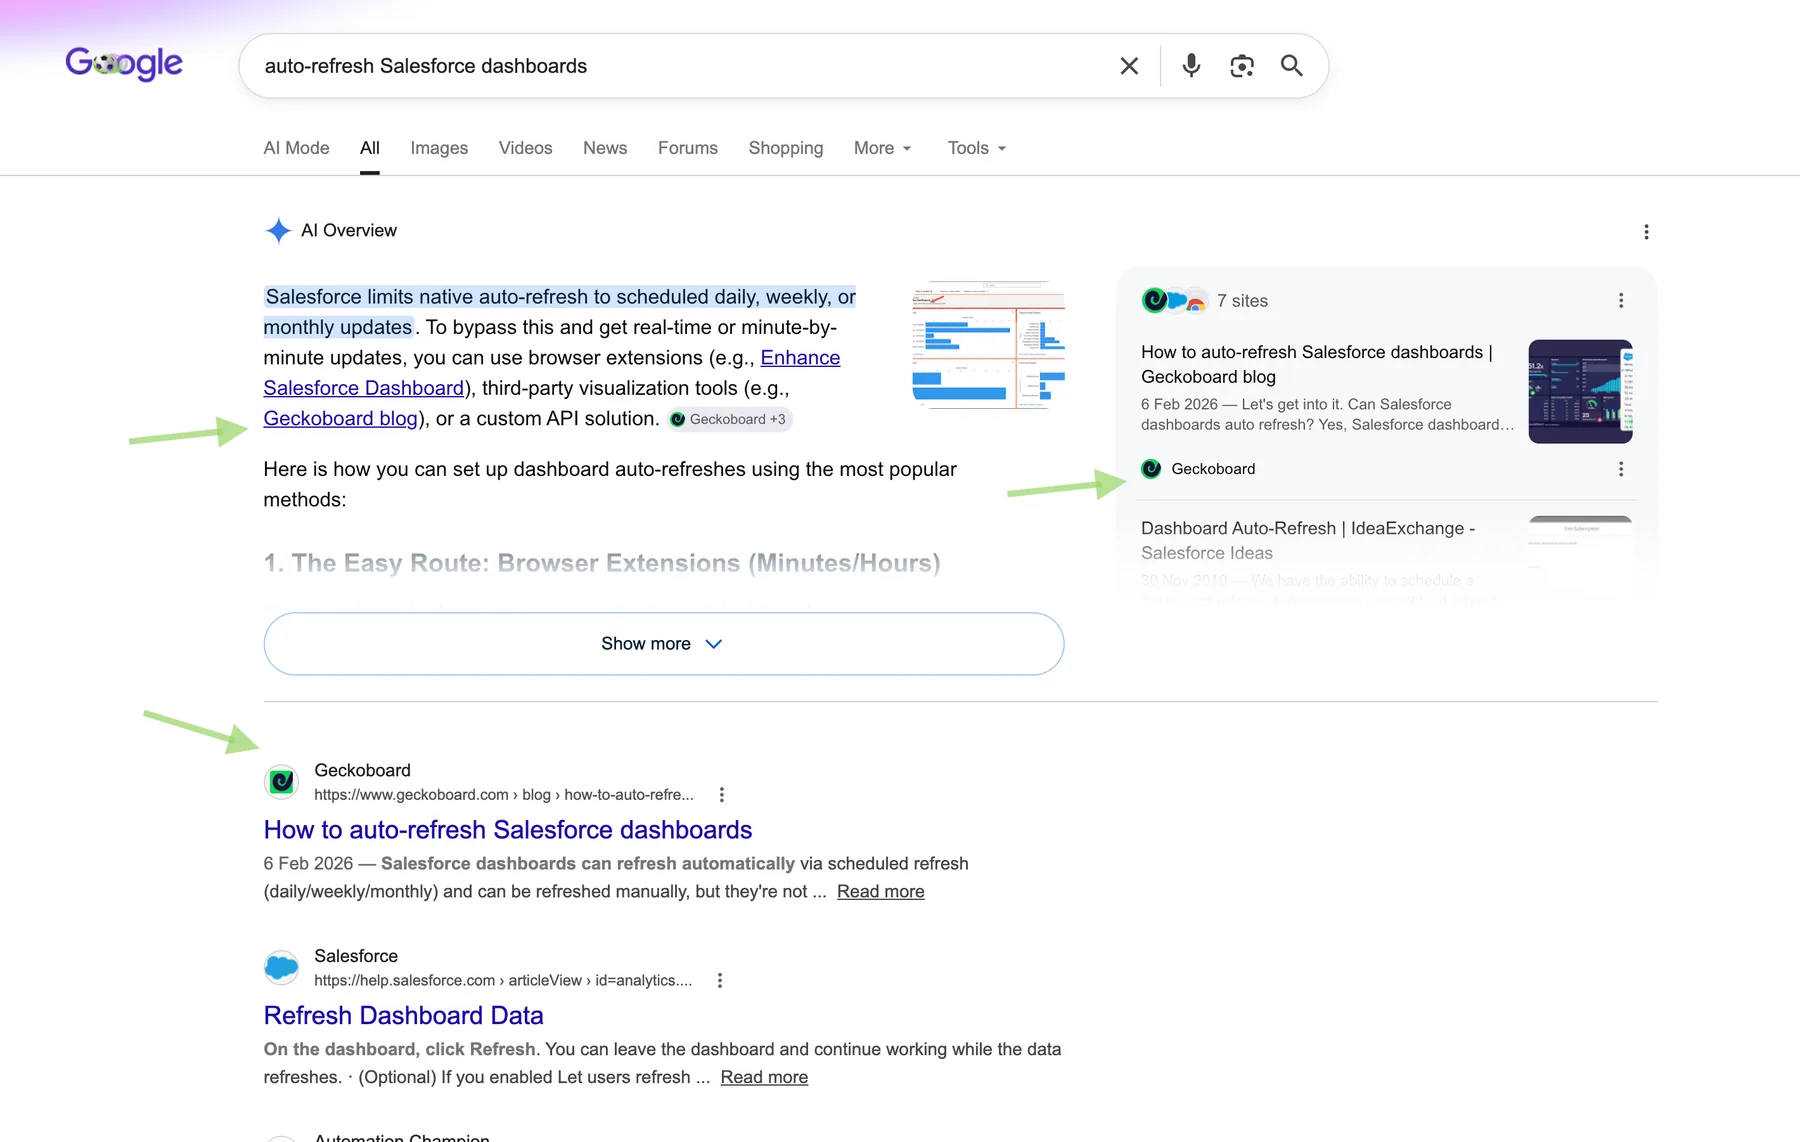This screenshot has width=1800, height=1142.
Task: Open Geckoboard blog source card title
Action: pyautogui.click(x=1317, y=364)
